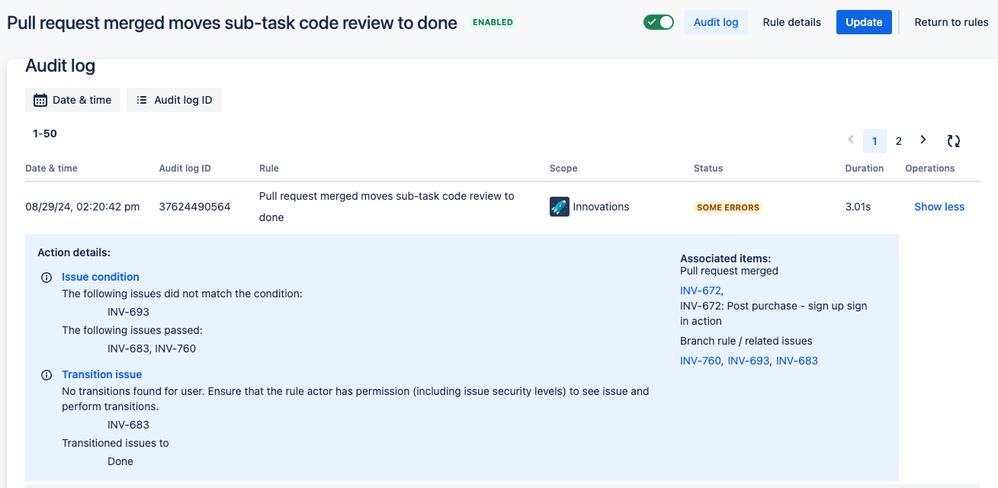Click INV-693 under did not match condition

pyautogui.click(x=129, y=312)
